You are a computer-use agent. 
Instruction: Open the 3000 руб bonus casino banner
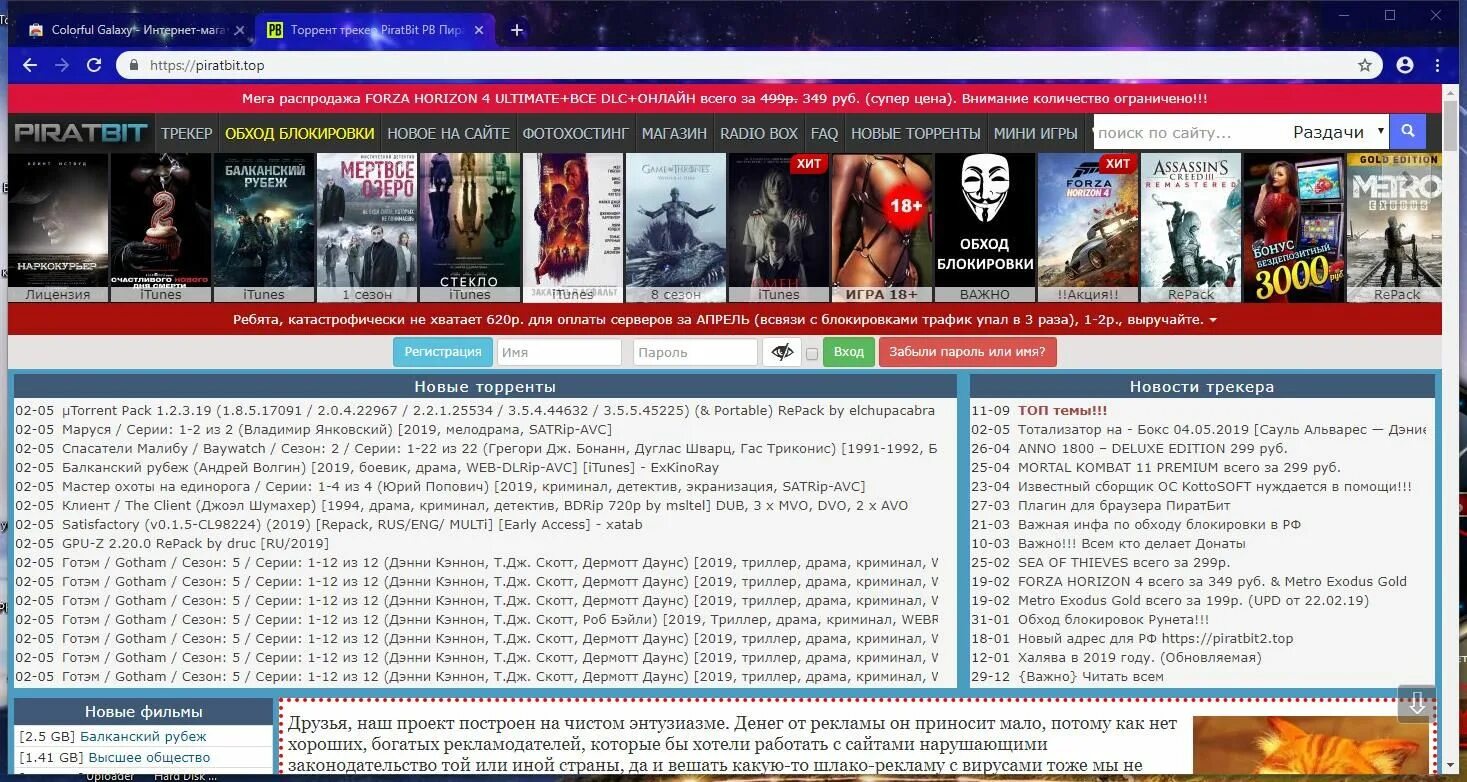[1294, 227]
